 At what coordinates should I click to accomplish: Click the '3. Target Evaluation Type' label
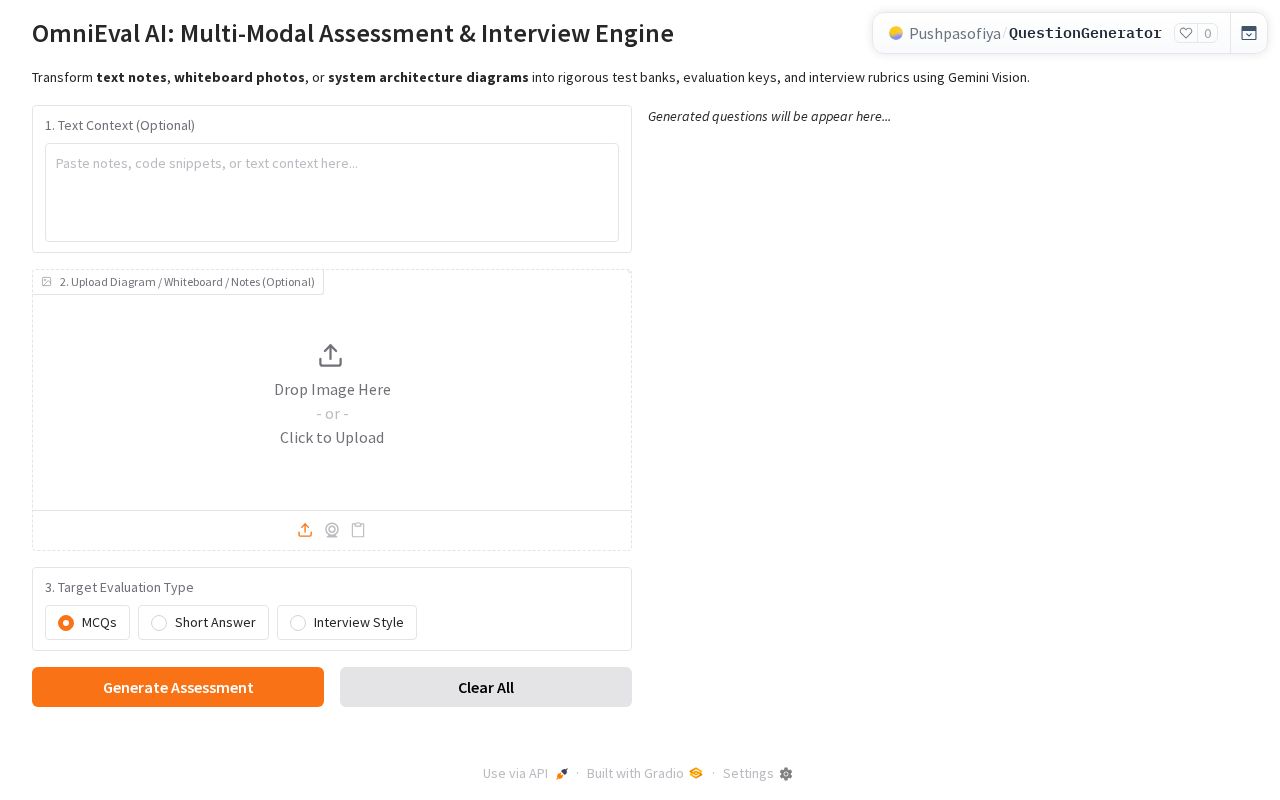[x=119, y=587]
